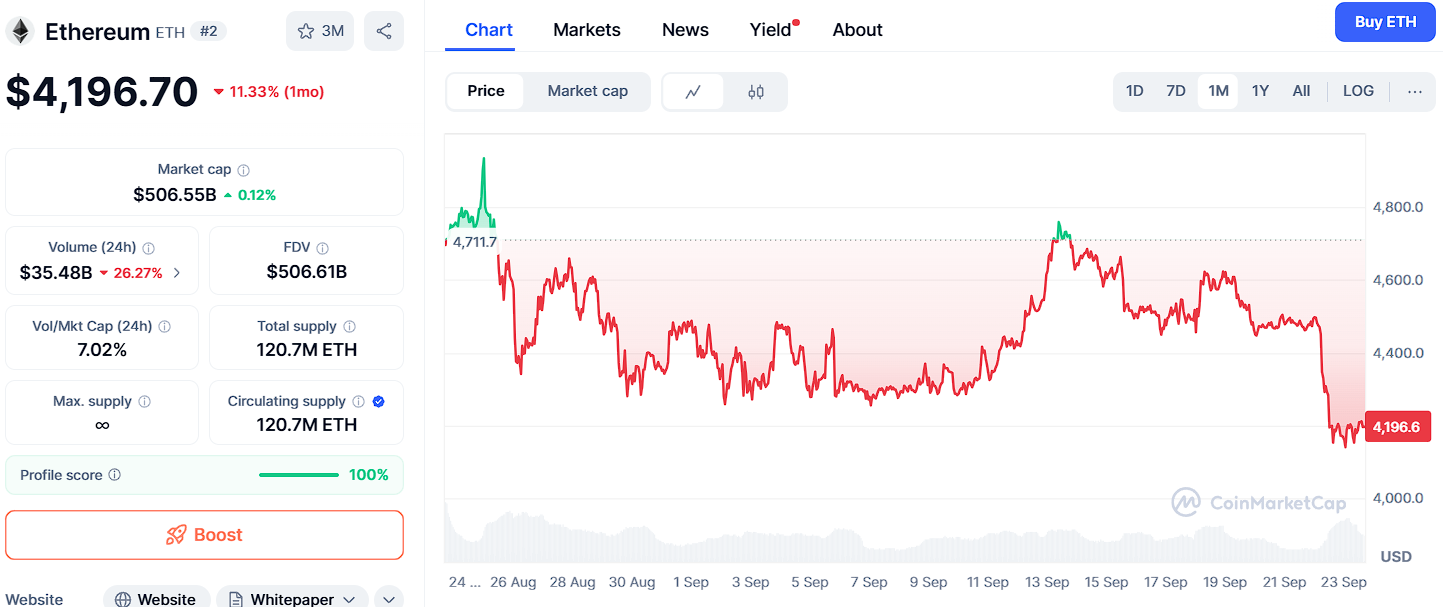Click the Market cap info icon

[x=243, y=170]
